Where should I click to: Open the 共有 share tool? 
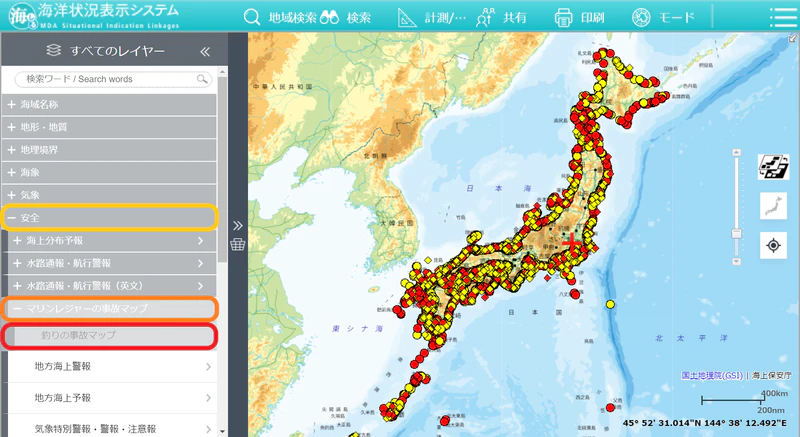click(x=501, y=17)
